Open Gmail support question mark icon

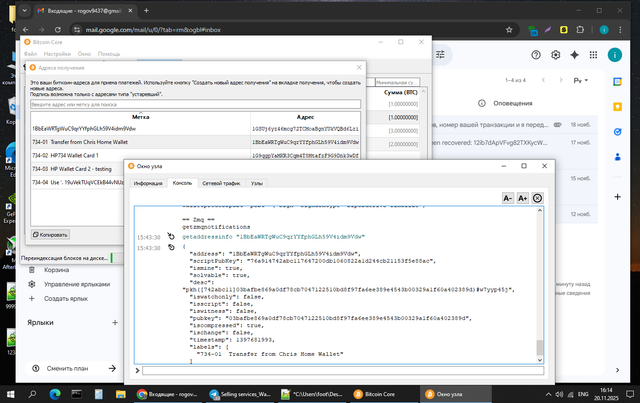pyautogui.click(x=536, y=55)
